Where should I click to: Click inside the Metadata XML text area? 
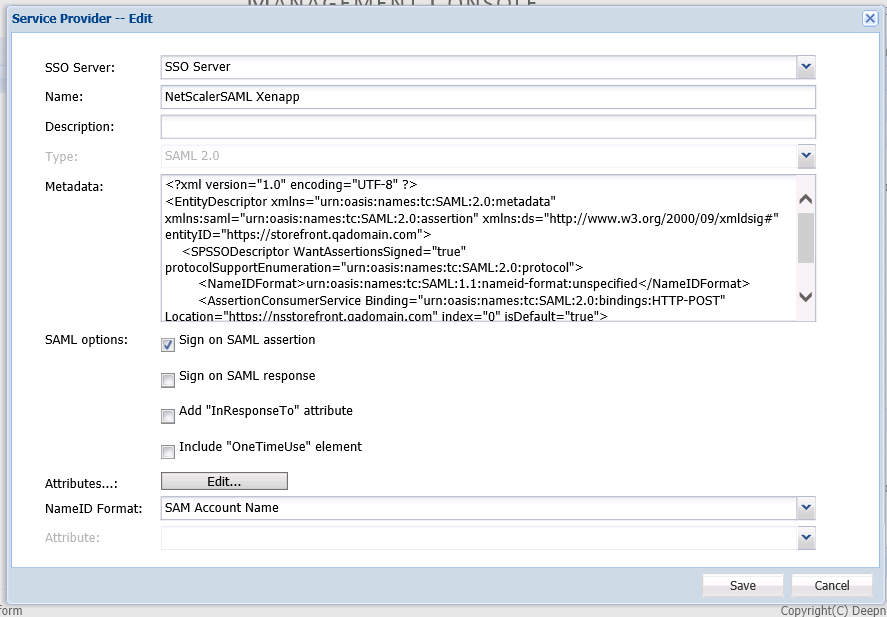(478, 248)
